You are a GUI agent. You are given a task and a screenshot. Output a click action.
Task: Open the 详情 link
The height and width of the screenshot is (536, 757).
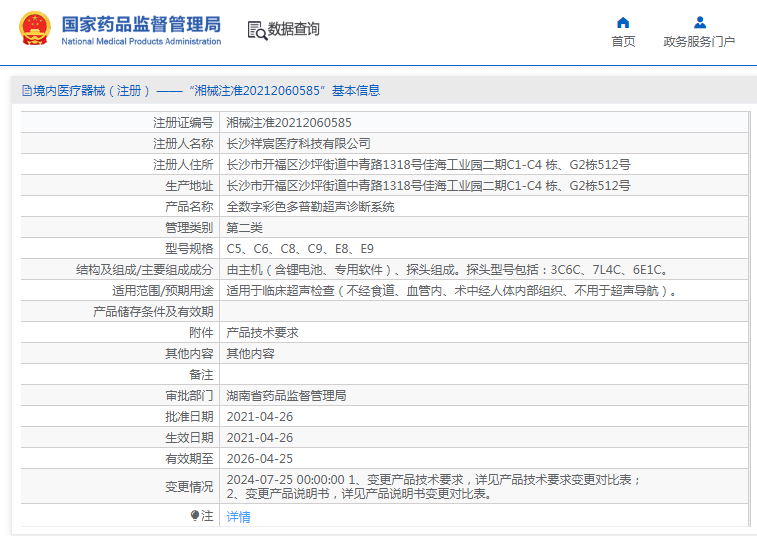coord(238,516)
